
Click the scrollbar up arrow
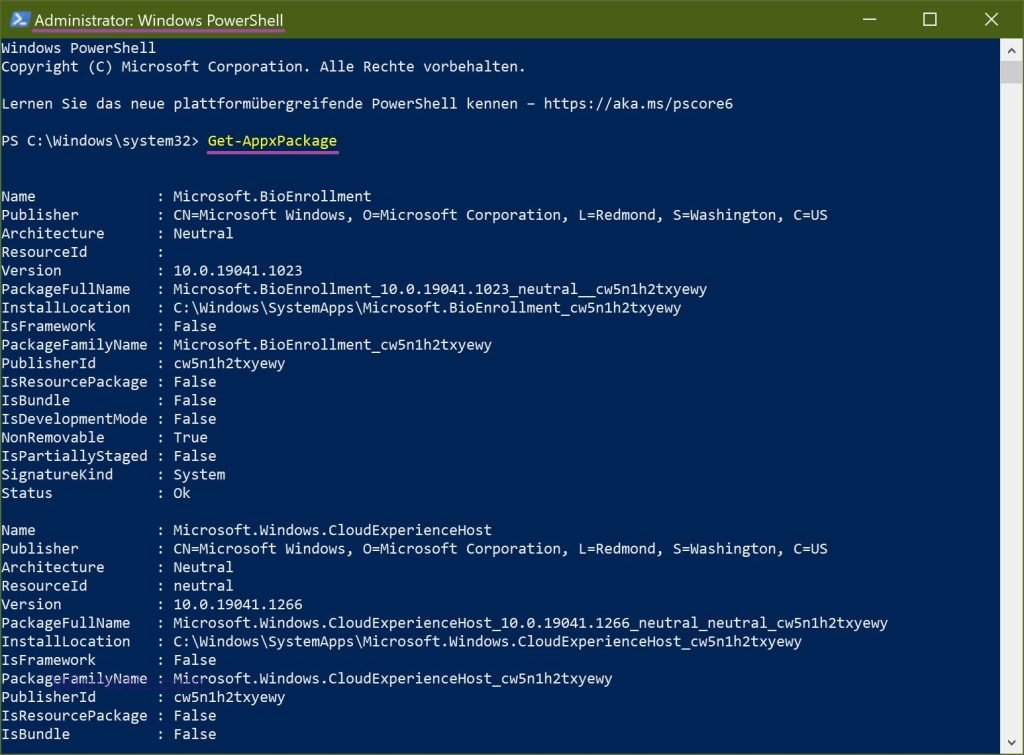coord(1010,48)
